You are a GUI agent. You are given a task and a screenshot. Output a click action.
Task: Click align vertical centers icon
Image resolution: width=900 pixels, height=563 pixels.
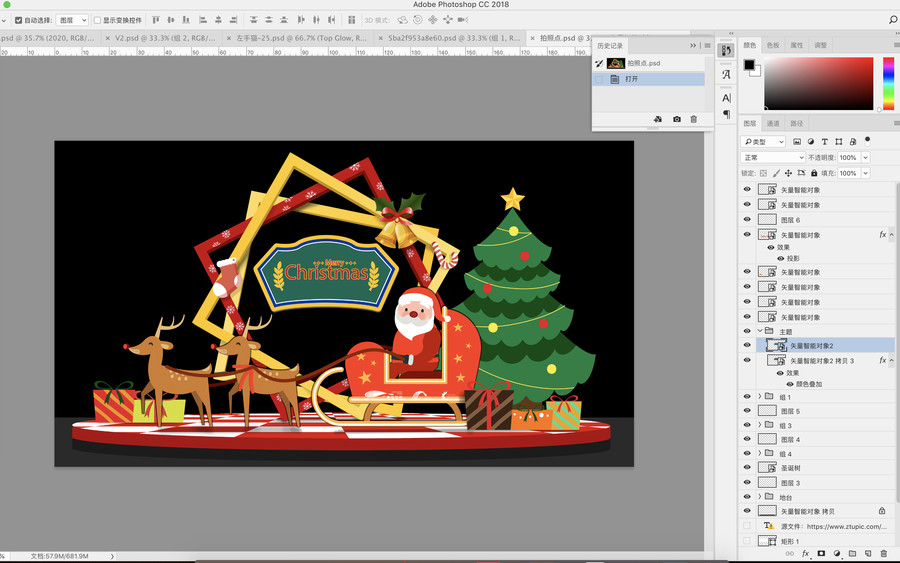[x=170, y=20]
